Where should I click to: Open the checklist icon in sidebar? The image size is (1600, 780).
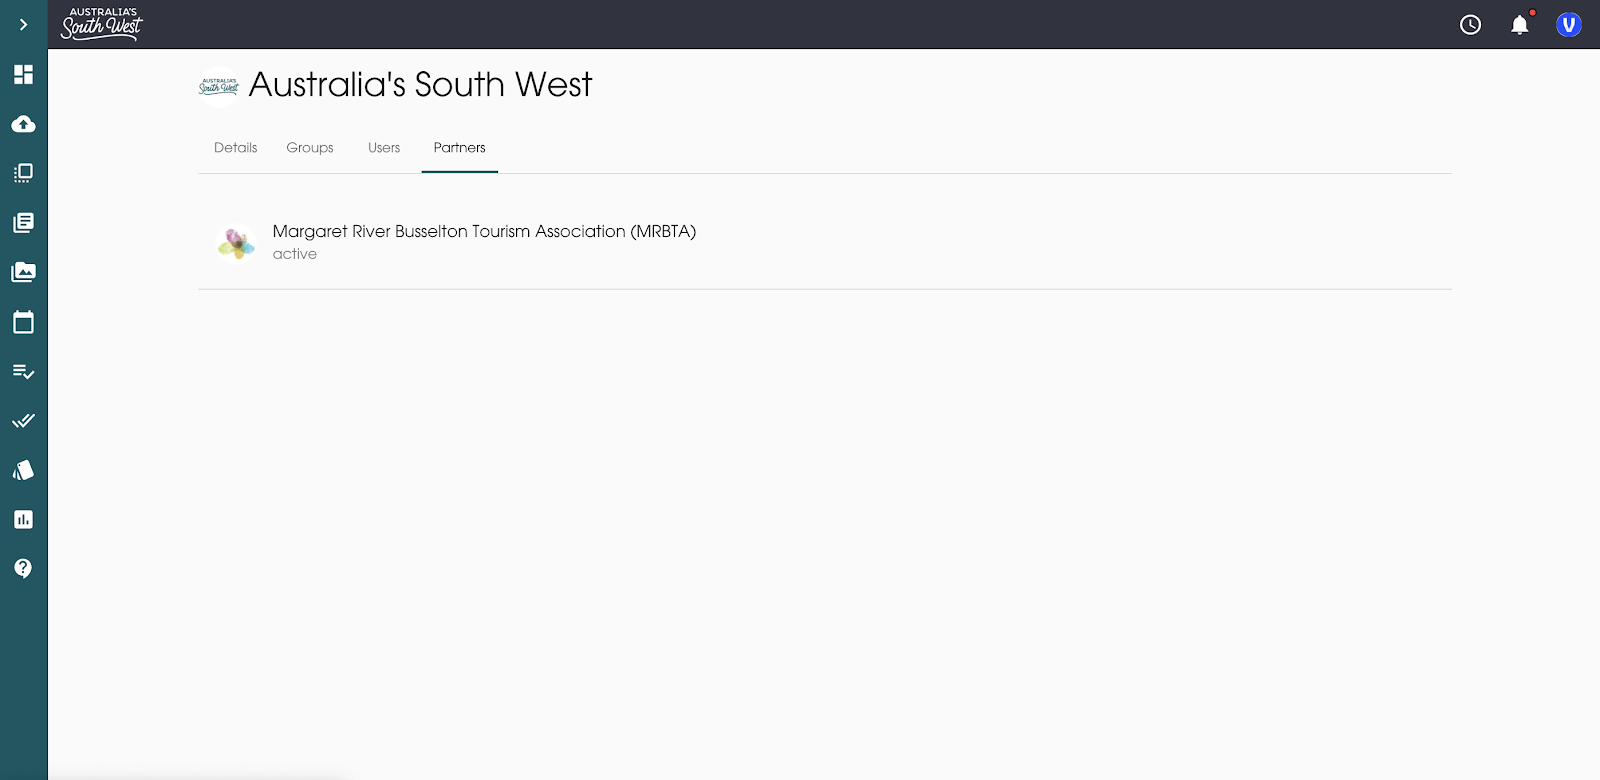point(23,371)
